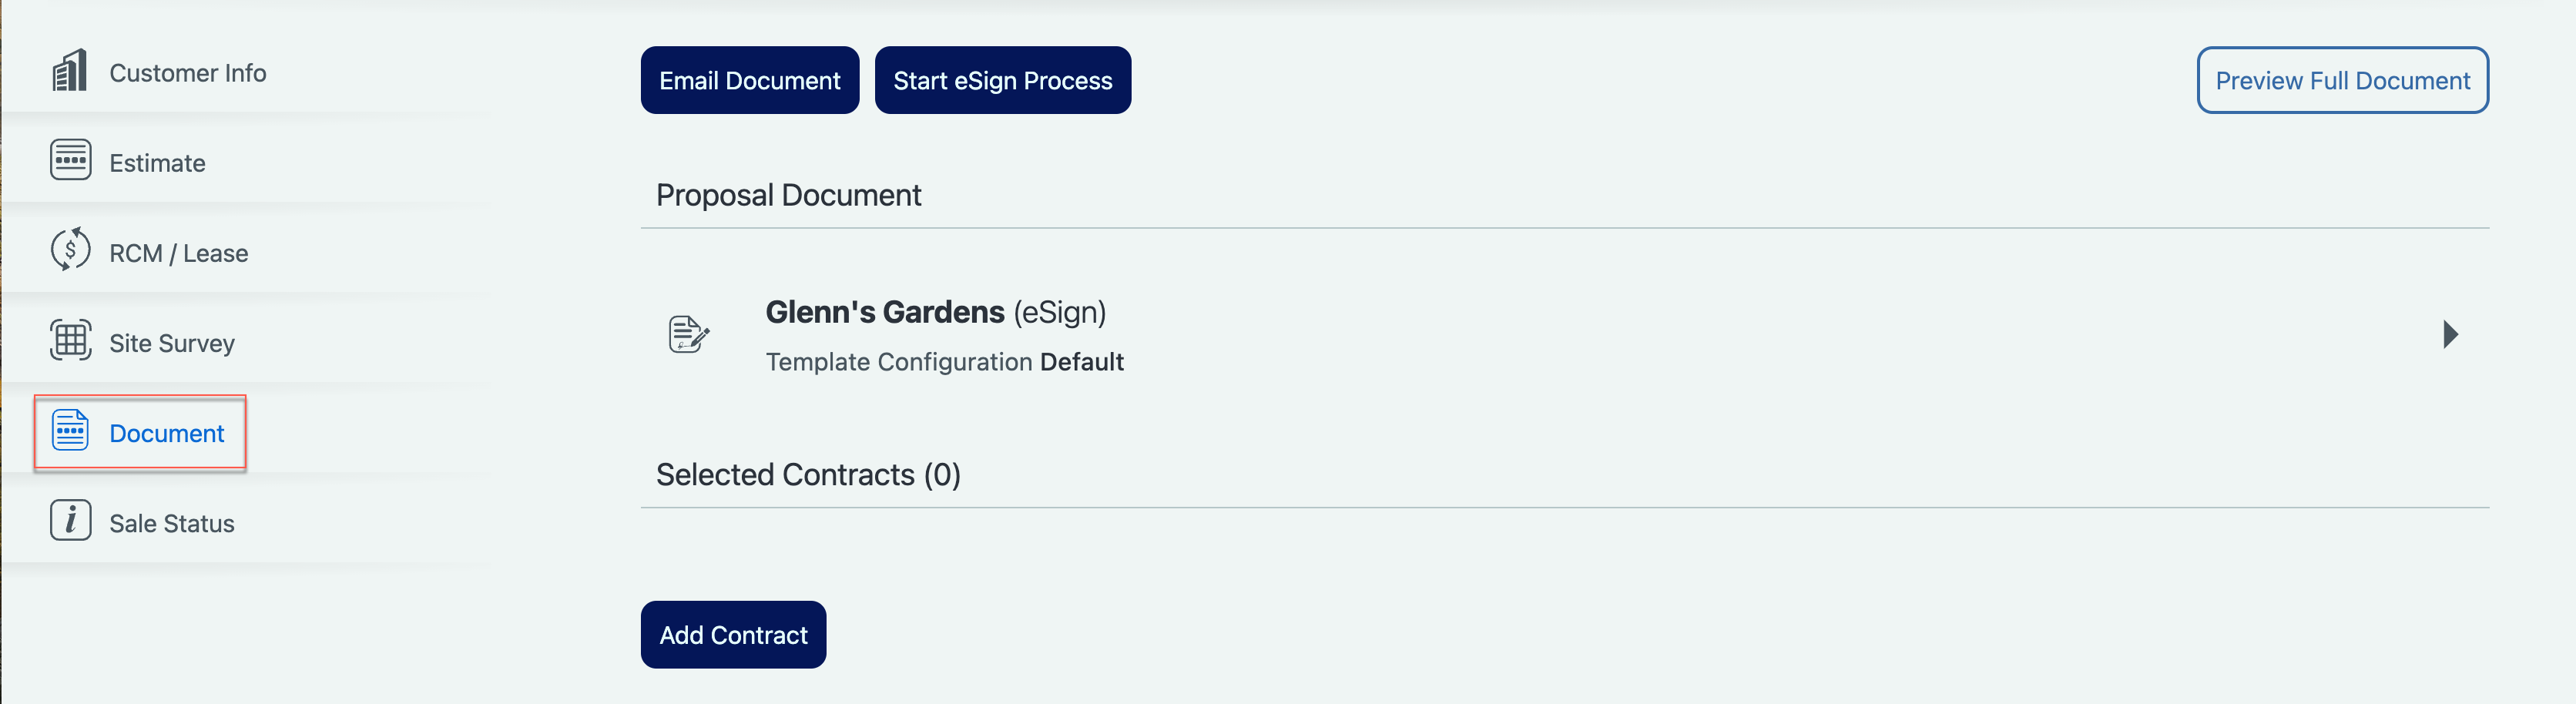Go to the Estimate section

157,163
